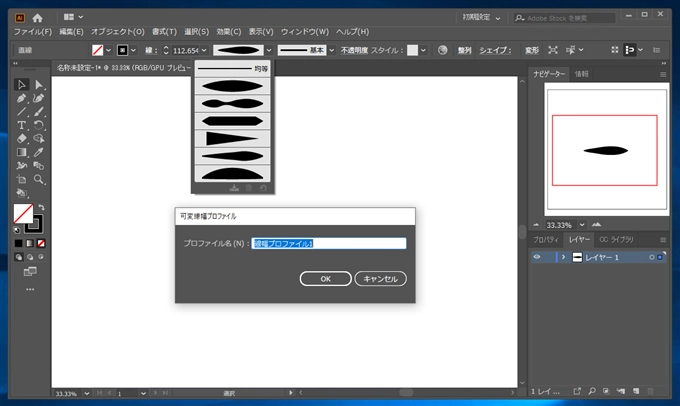Delete profile trash icon in profile list
Viewport: 680px width, 406px height.
pyautogui.click(x=248, y=188)
